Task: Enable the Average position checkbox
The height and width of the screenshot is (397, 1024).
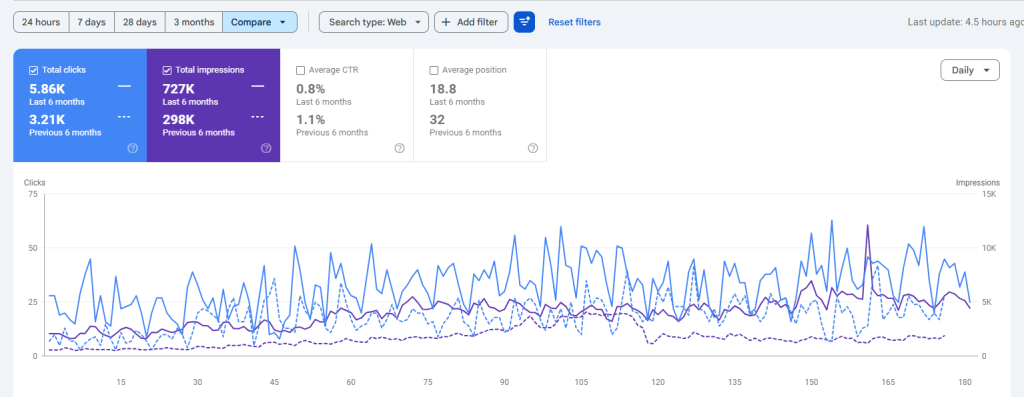Action: click(434, 70)
